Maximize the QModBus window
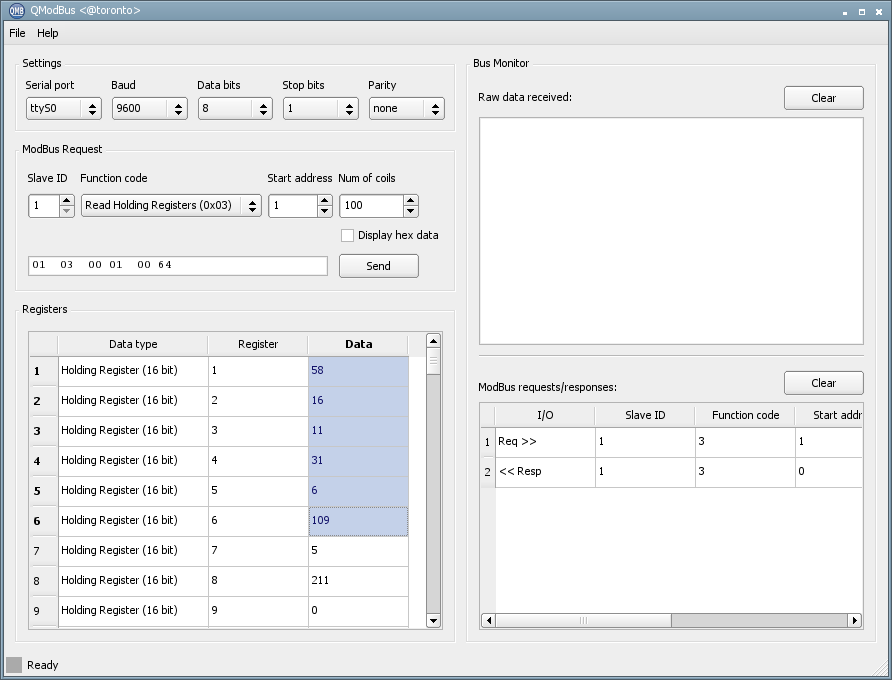 (862, 12)
